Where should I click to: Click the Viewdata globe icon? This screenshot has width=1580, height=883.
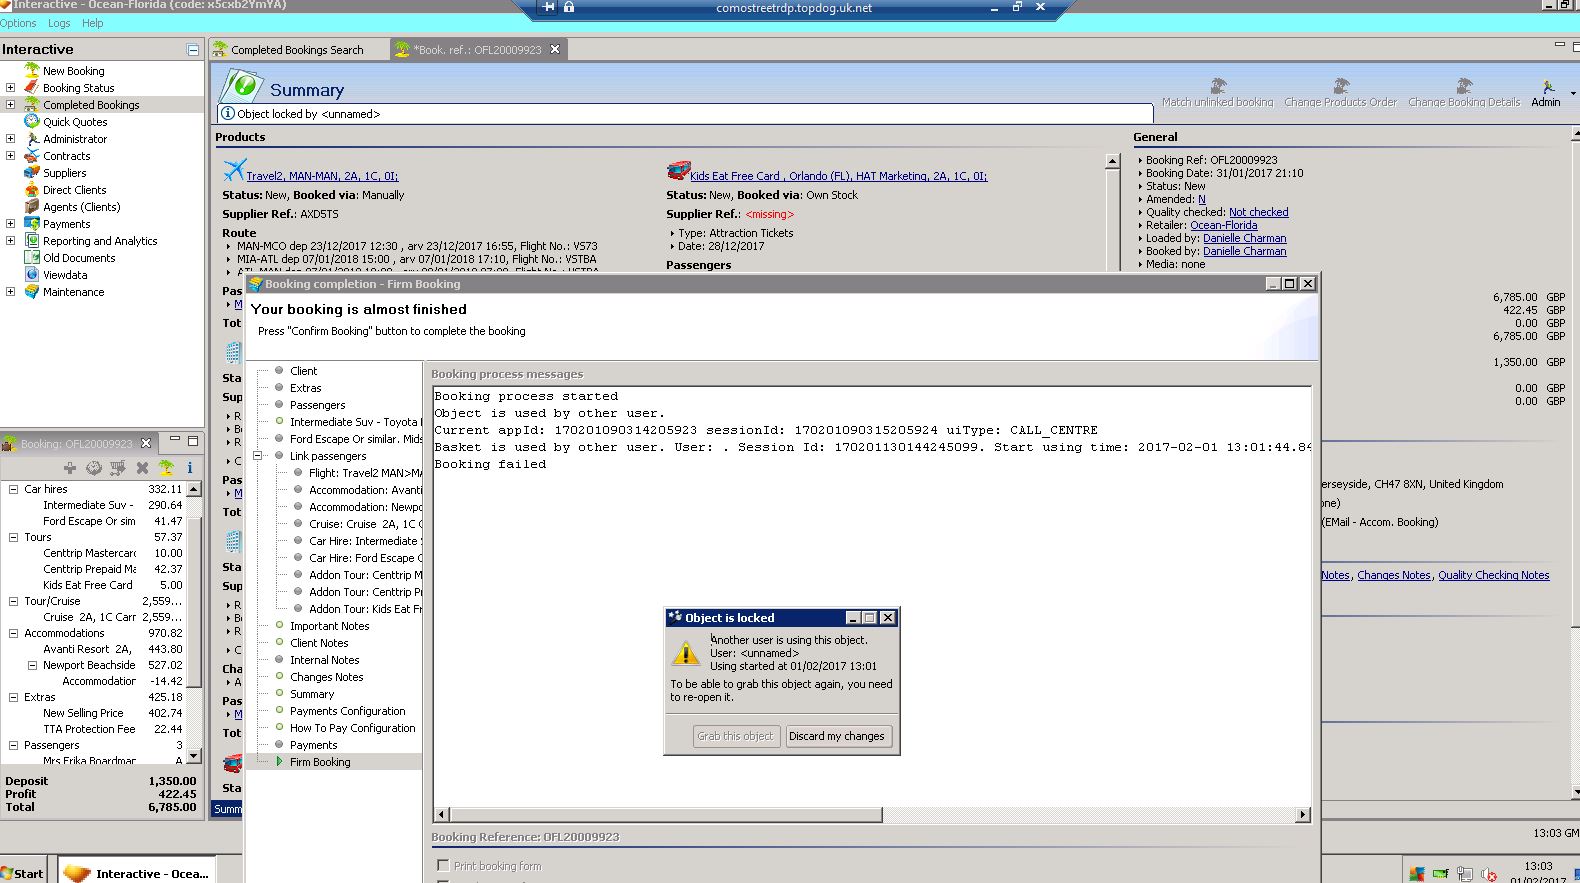click(x=32, y=274)
